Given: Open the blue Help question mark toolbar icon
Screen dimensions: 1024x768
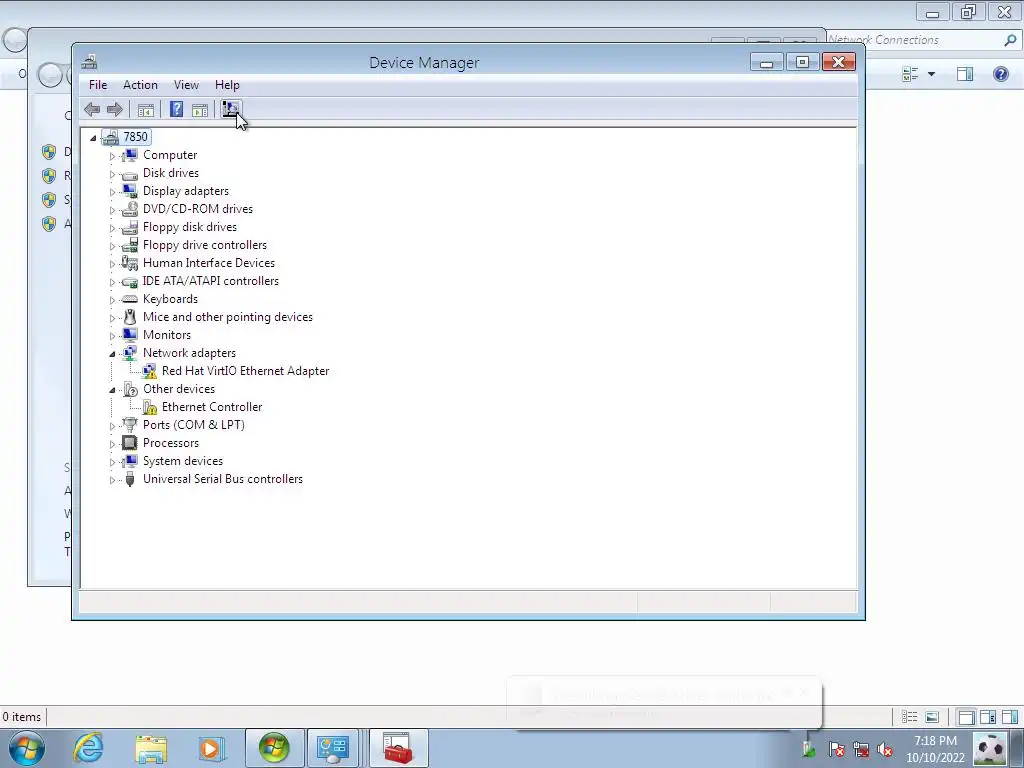Looking at the screenshot, I should (176, 109).
